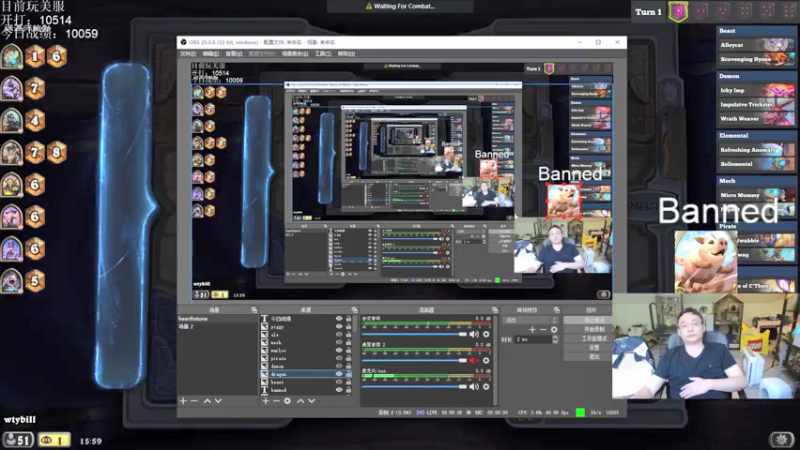Image resolution: width=800 pixels, height=450 pixels.
Task: Click Scavenging Hyena in minion list
Action: 757,59
